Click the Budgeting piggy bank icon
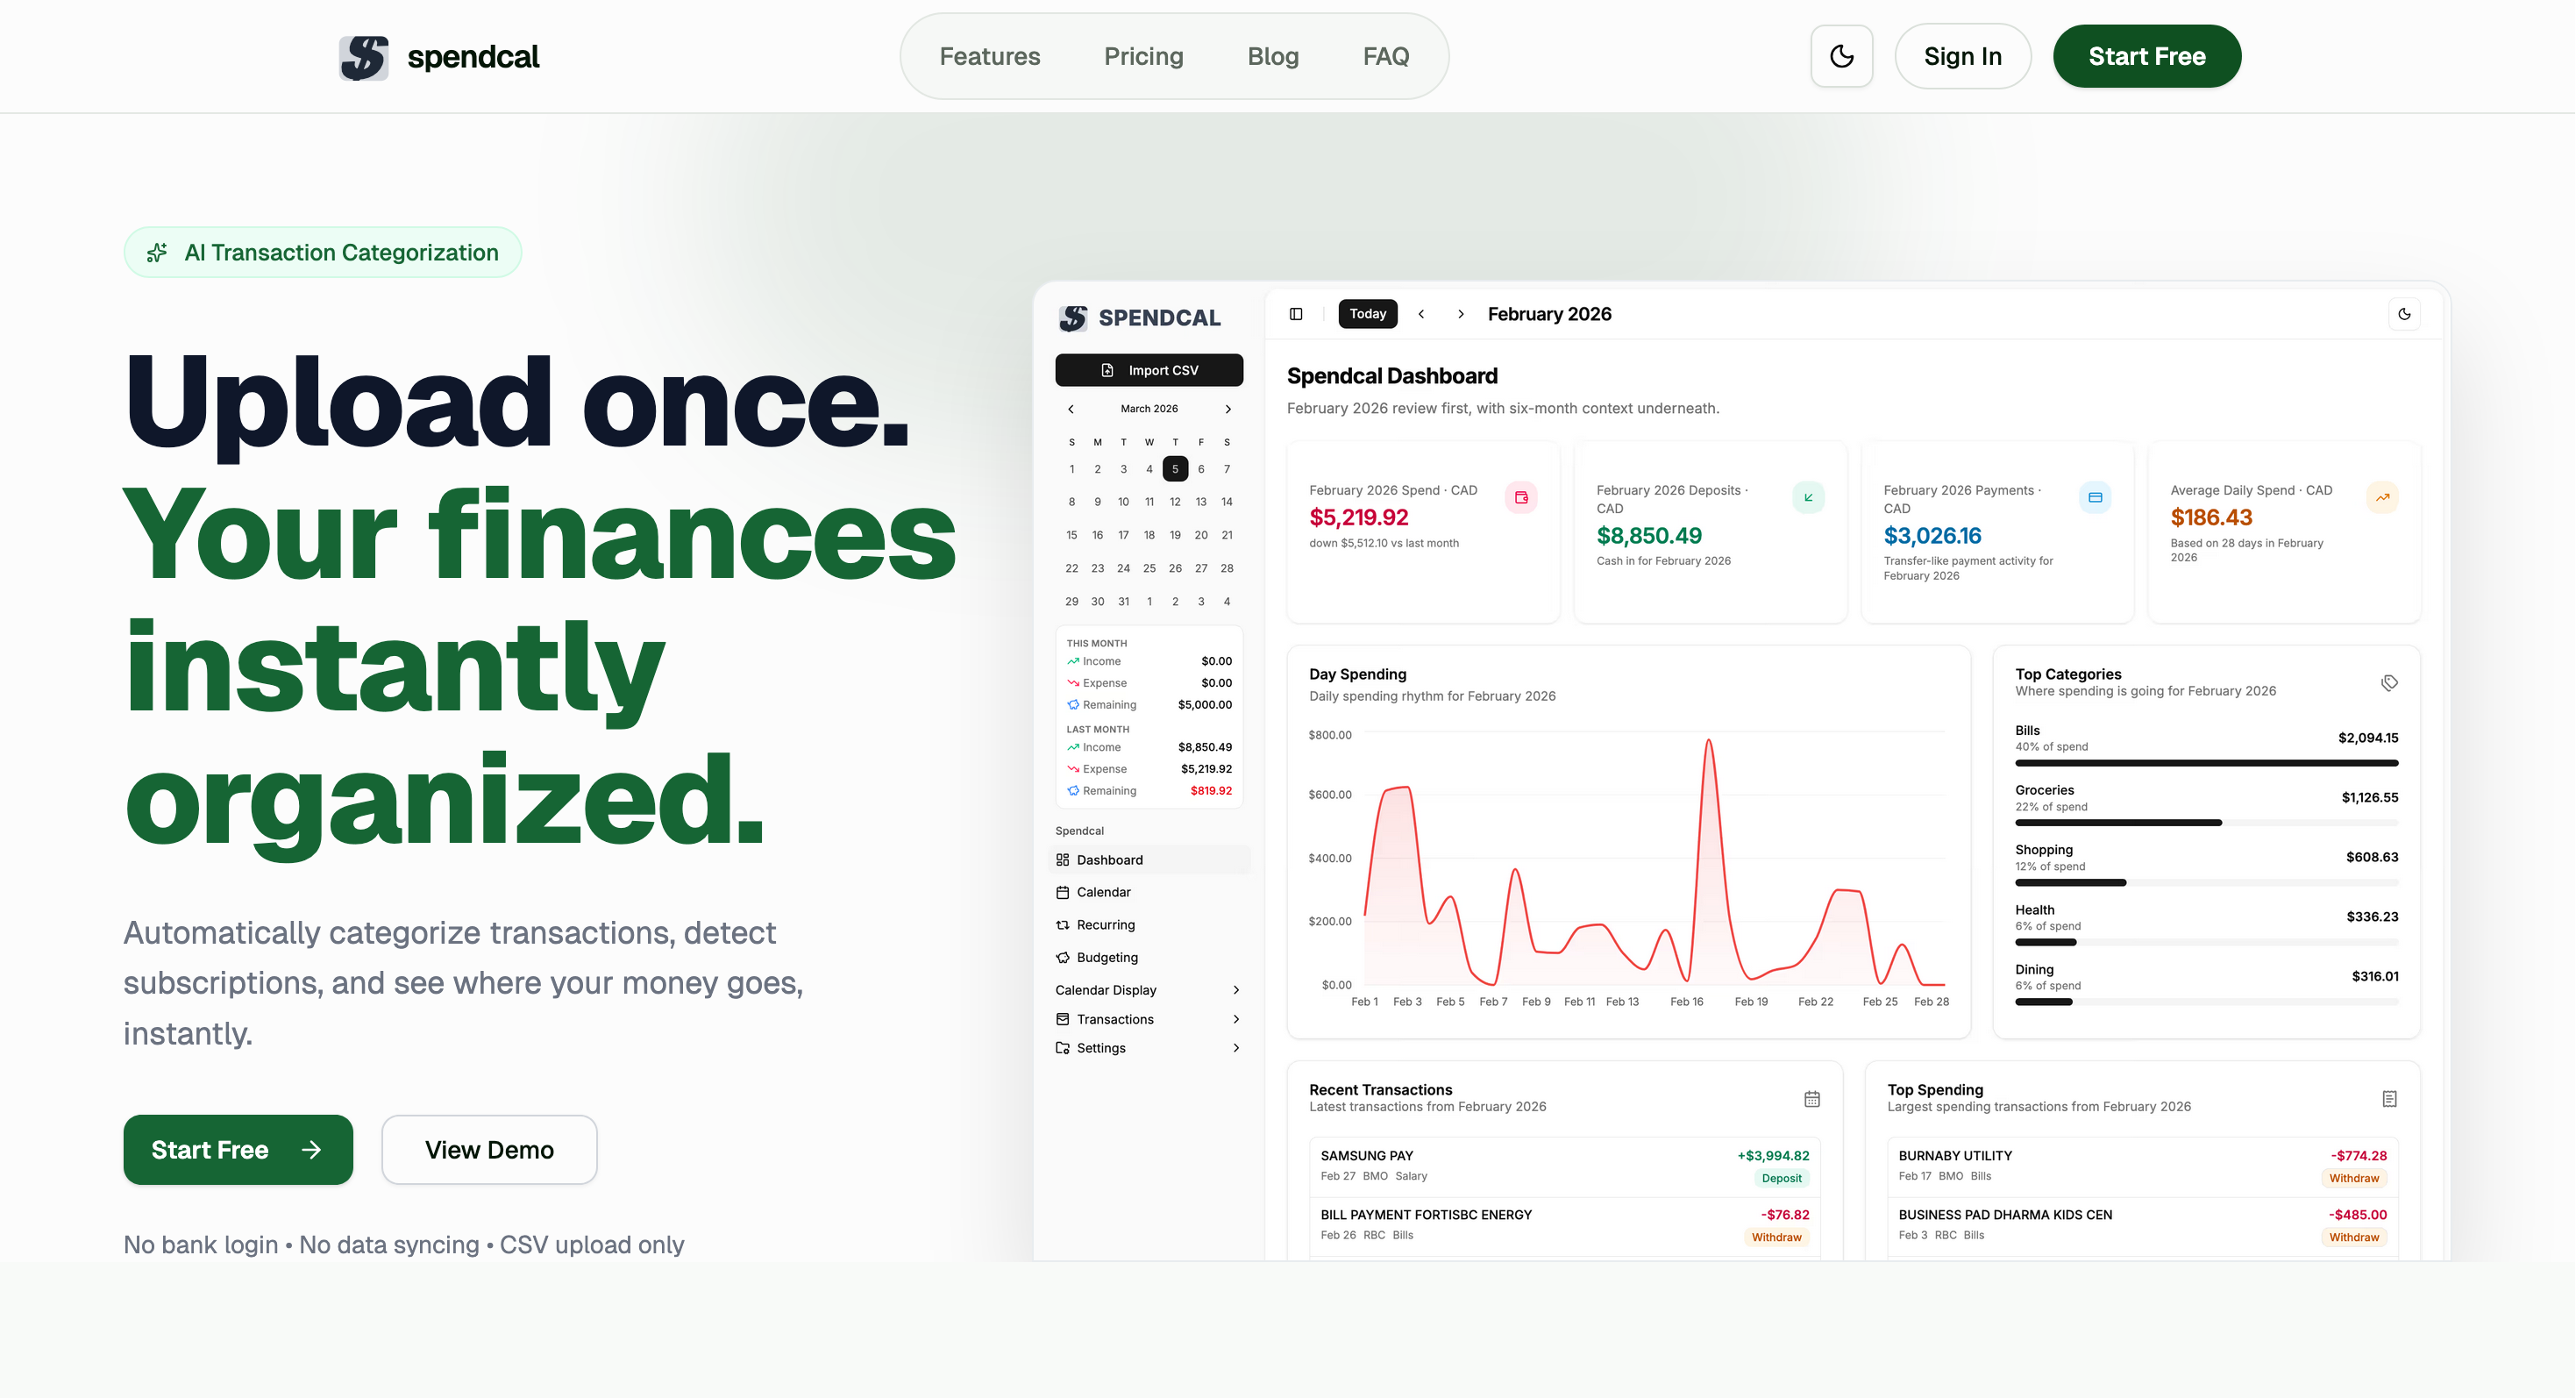Image resolution: width=2576 pixels, height=1398 pixels. (1062, 957)
